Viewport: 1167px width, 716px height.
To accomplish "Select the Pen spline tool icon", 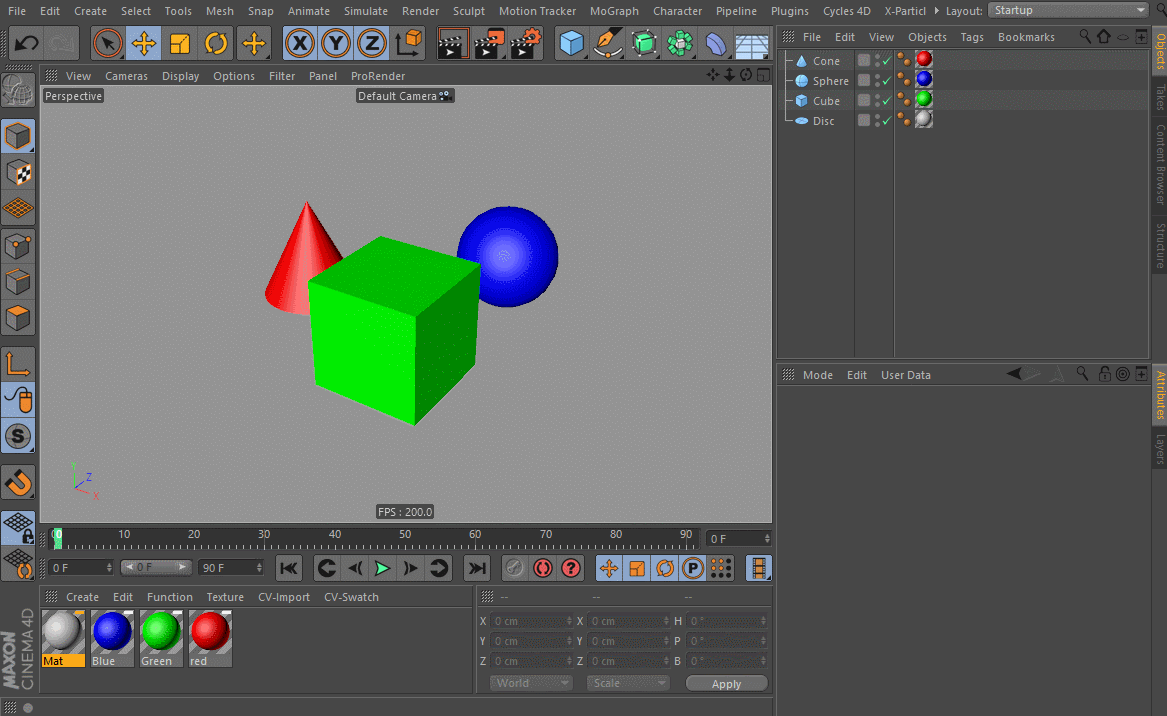I will (x=608, y=44).
